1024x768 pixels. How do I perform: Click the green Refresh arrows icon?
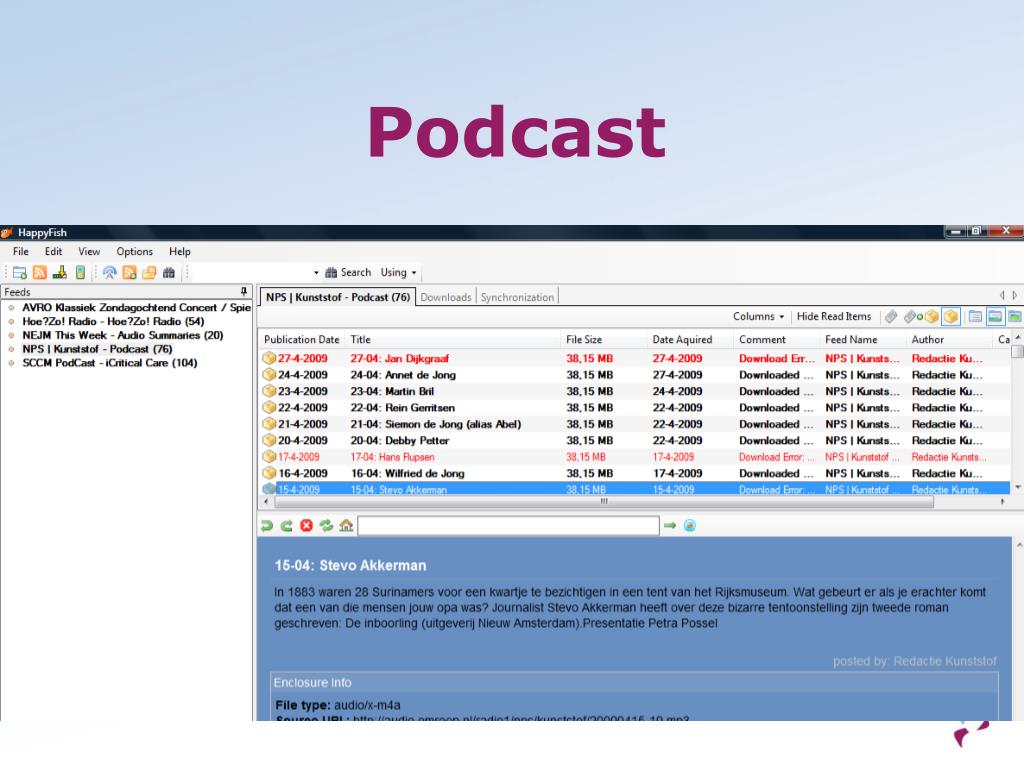click(326, 526)
